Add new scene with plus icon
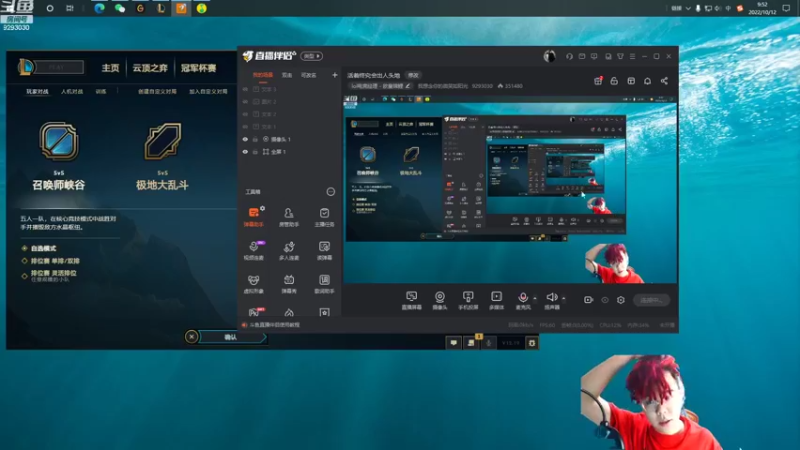Viewport: 800px width, 450px height. point(335,75)
